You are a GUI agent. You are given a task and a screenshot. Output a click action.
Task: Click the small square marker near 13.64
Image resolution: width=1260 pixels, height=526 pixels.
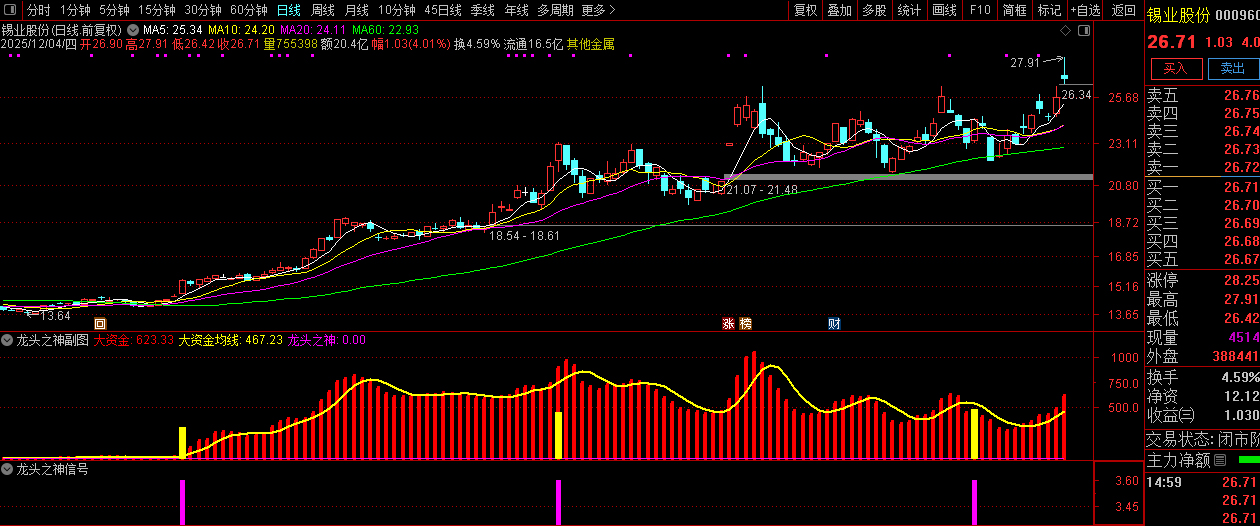tap(99, 324)
